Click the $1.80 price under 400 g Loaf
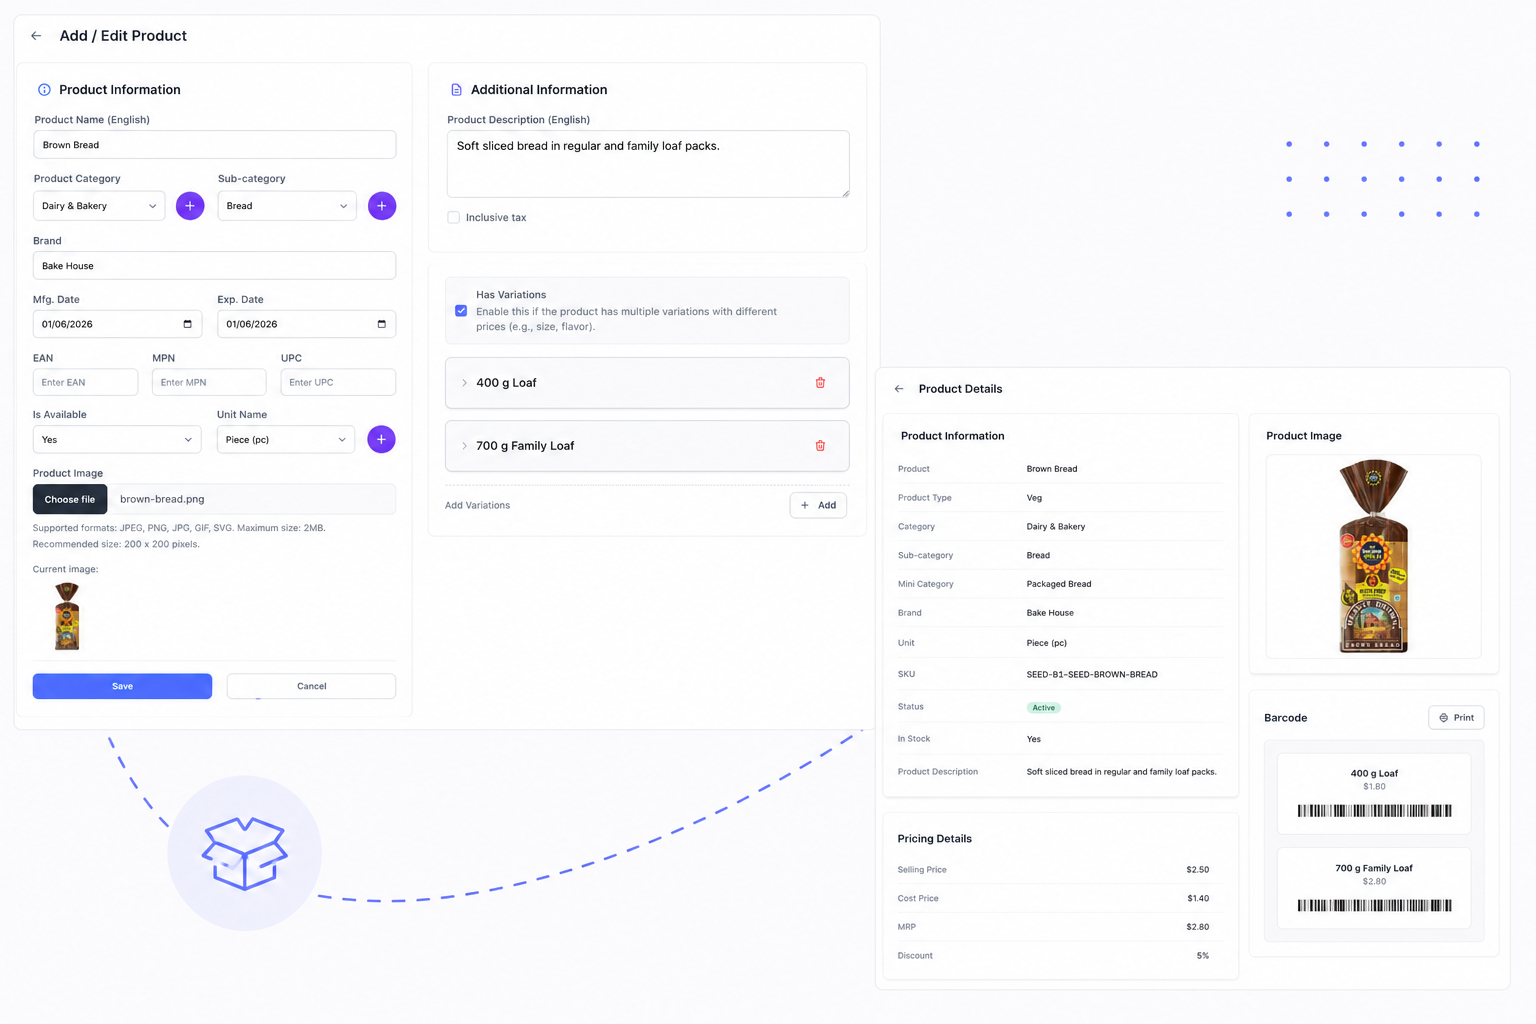Screen dimensions: 1536x1024 [x=1374, y=787]
